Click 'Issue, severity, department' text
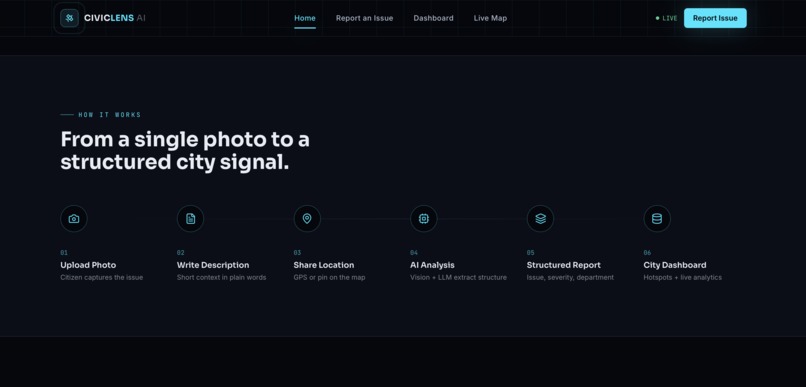This screenshot has width=806, height=387. click(x=570, y=278)
